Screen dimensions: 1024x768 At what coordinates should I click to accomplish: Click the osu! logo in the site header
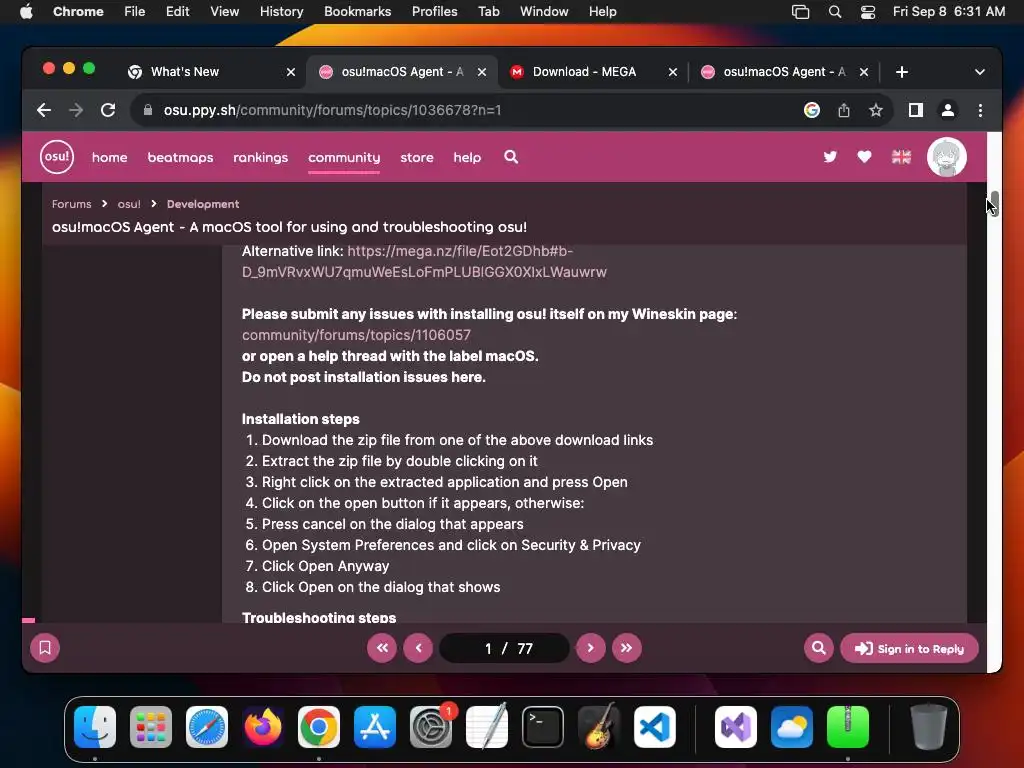tap(57, 157)
